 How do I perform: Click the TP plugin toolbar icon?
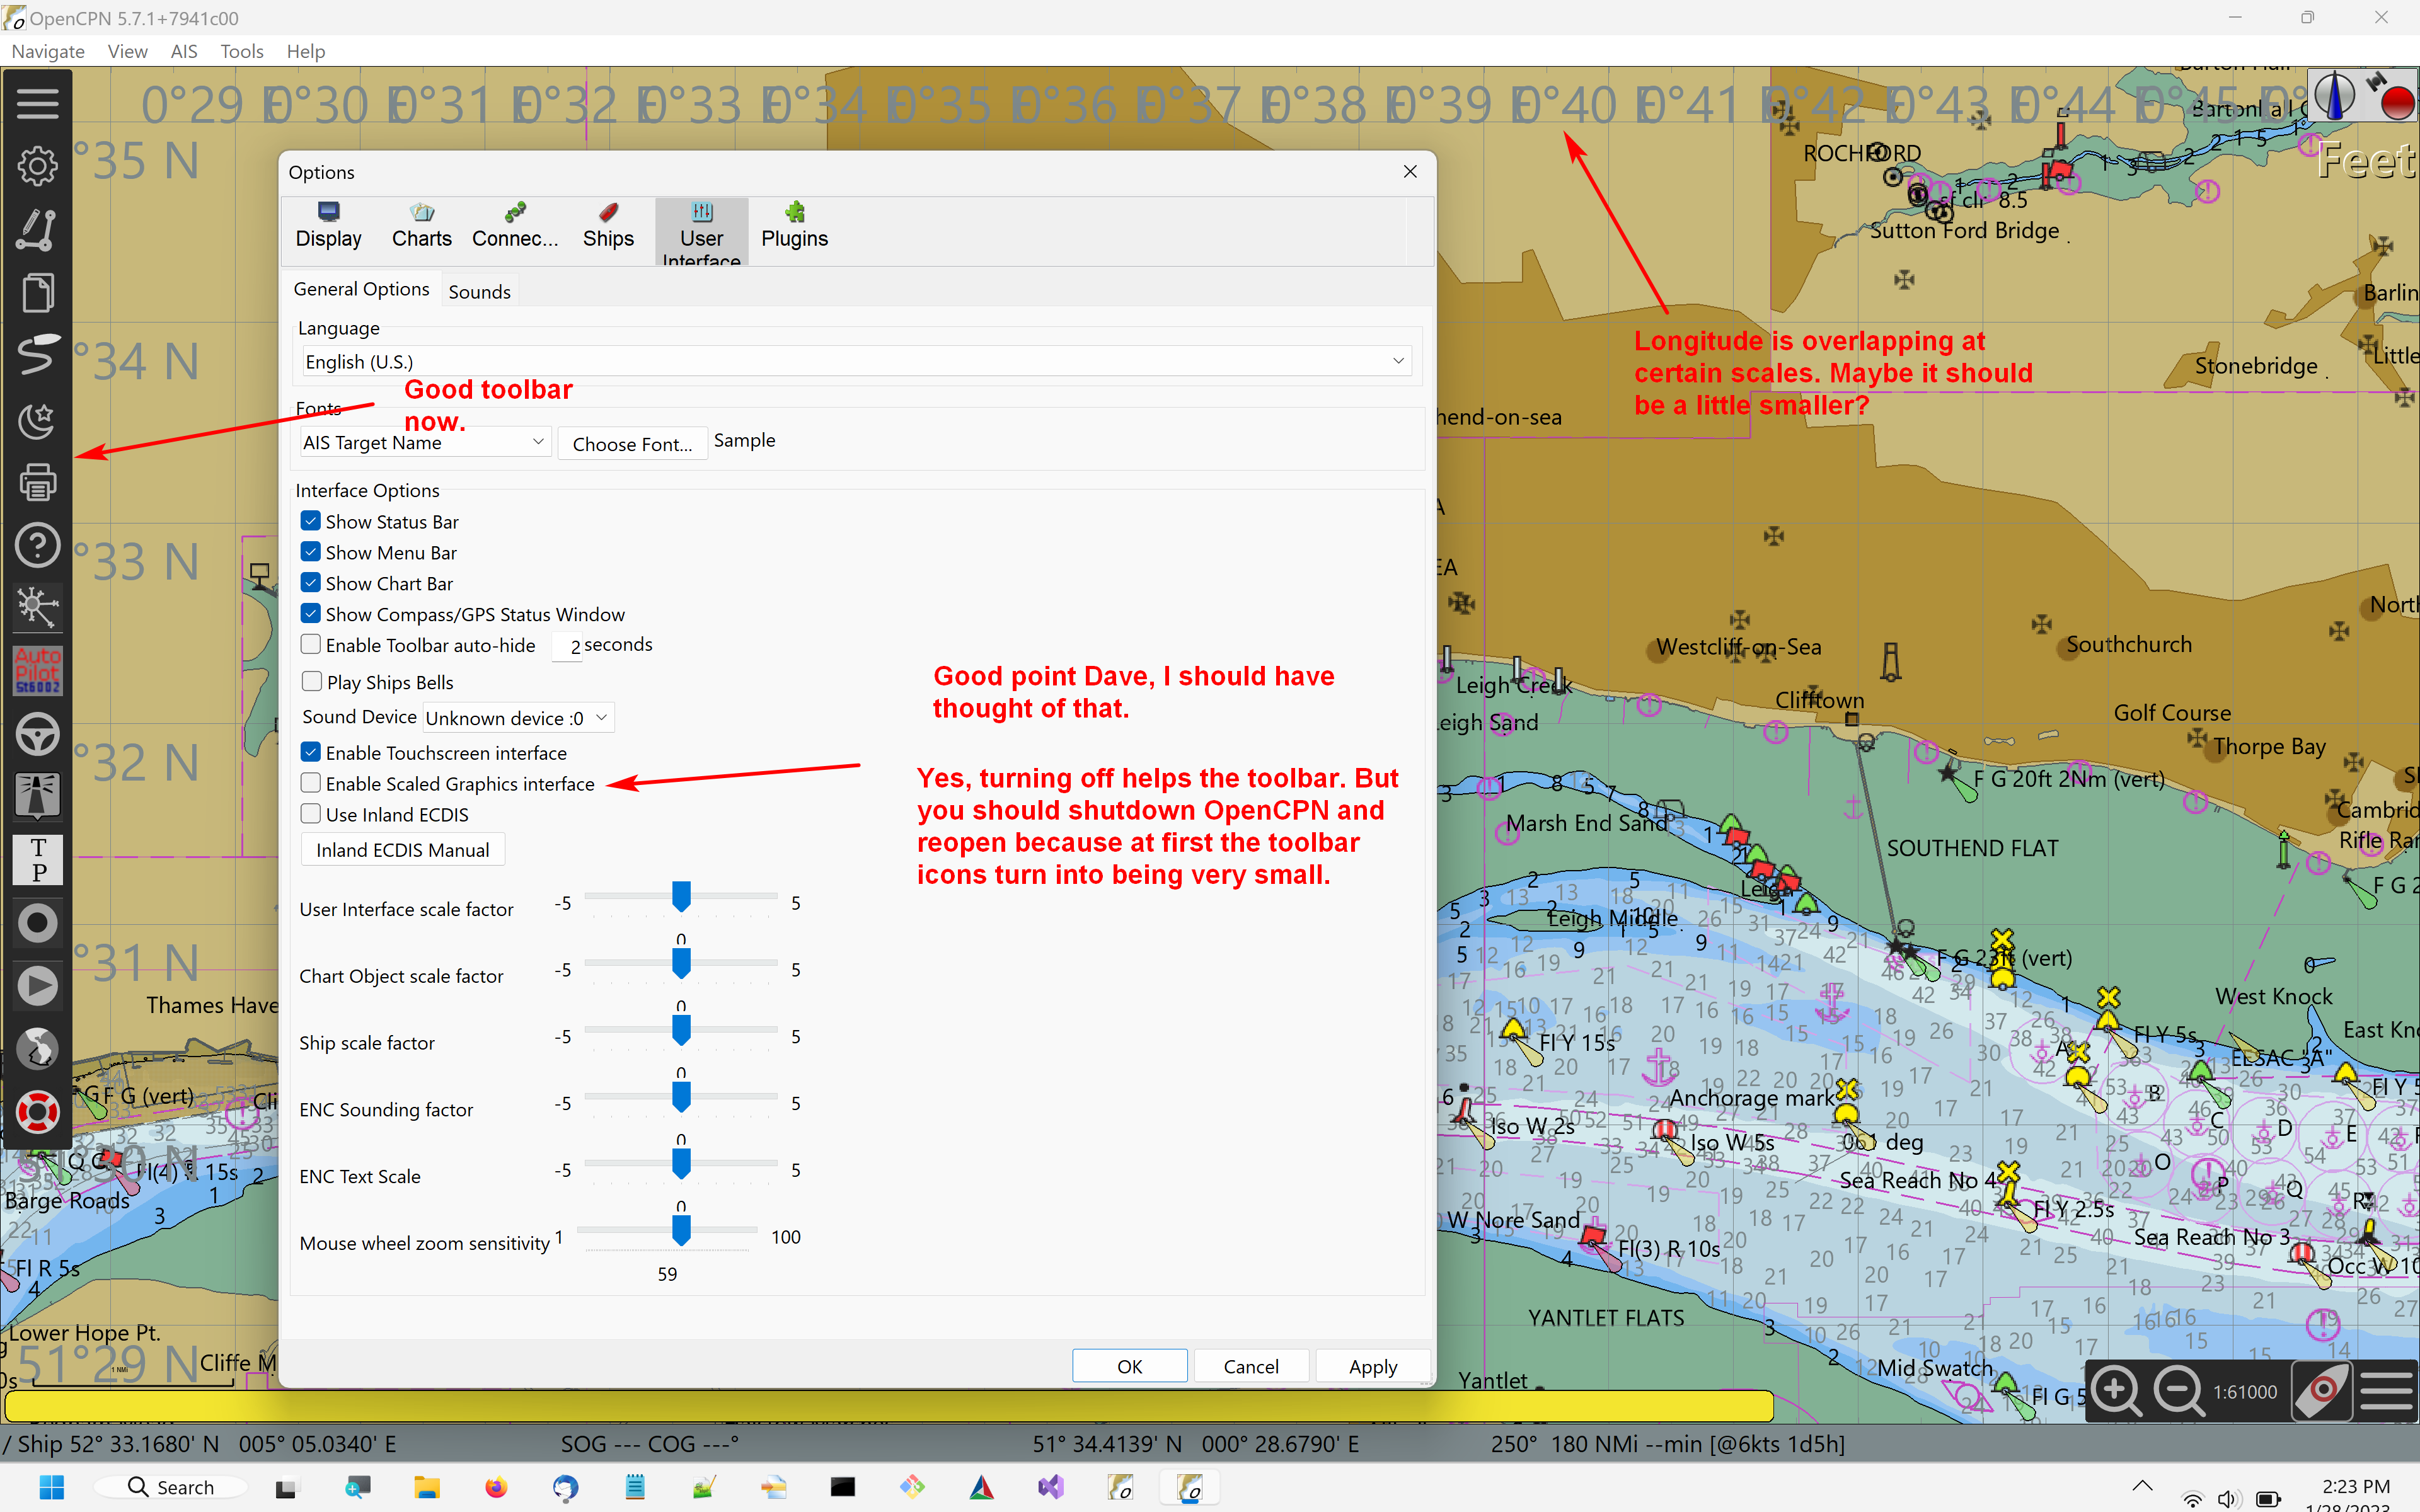pos(37,860)
